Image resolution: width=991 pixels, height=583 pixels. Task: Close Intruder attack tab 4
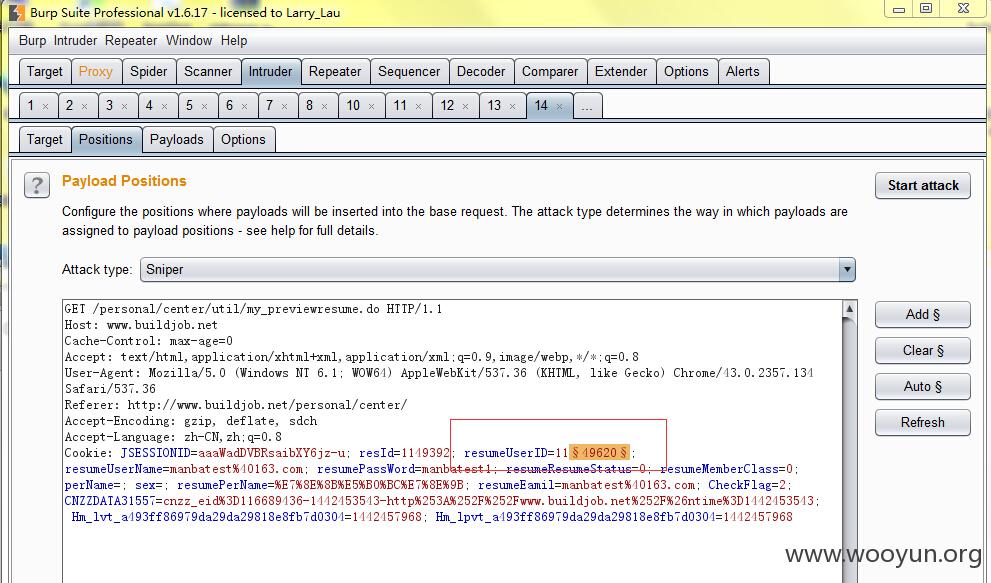(x=164, y=106)
